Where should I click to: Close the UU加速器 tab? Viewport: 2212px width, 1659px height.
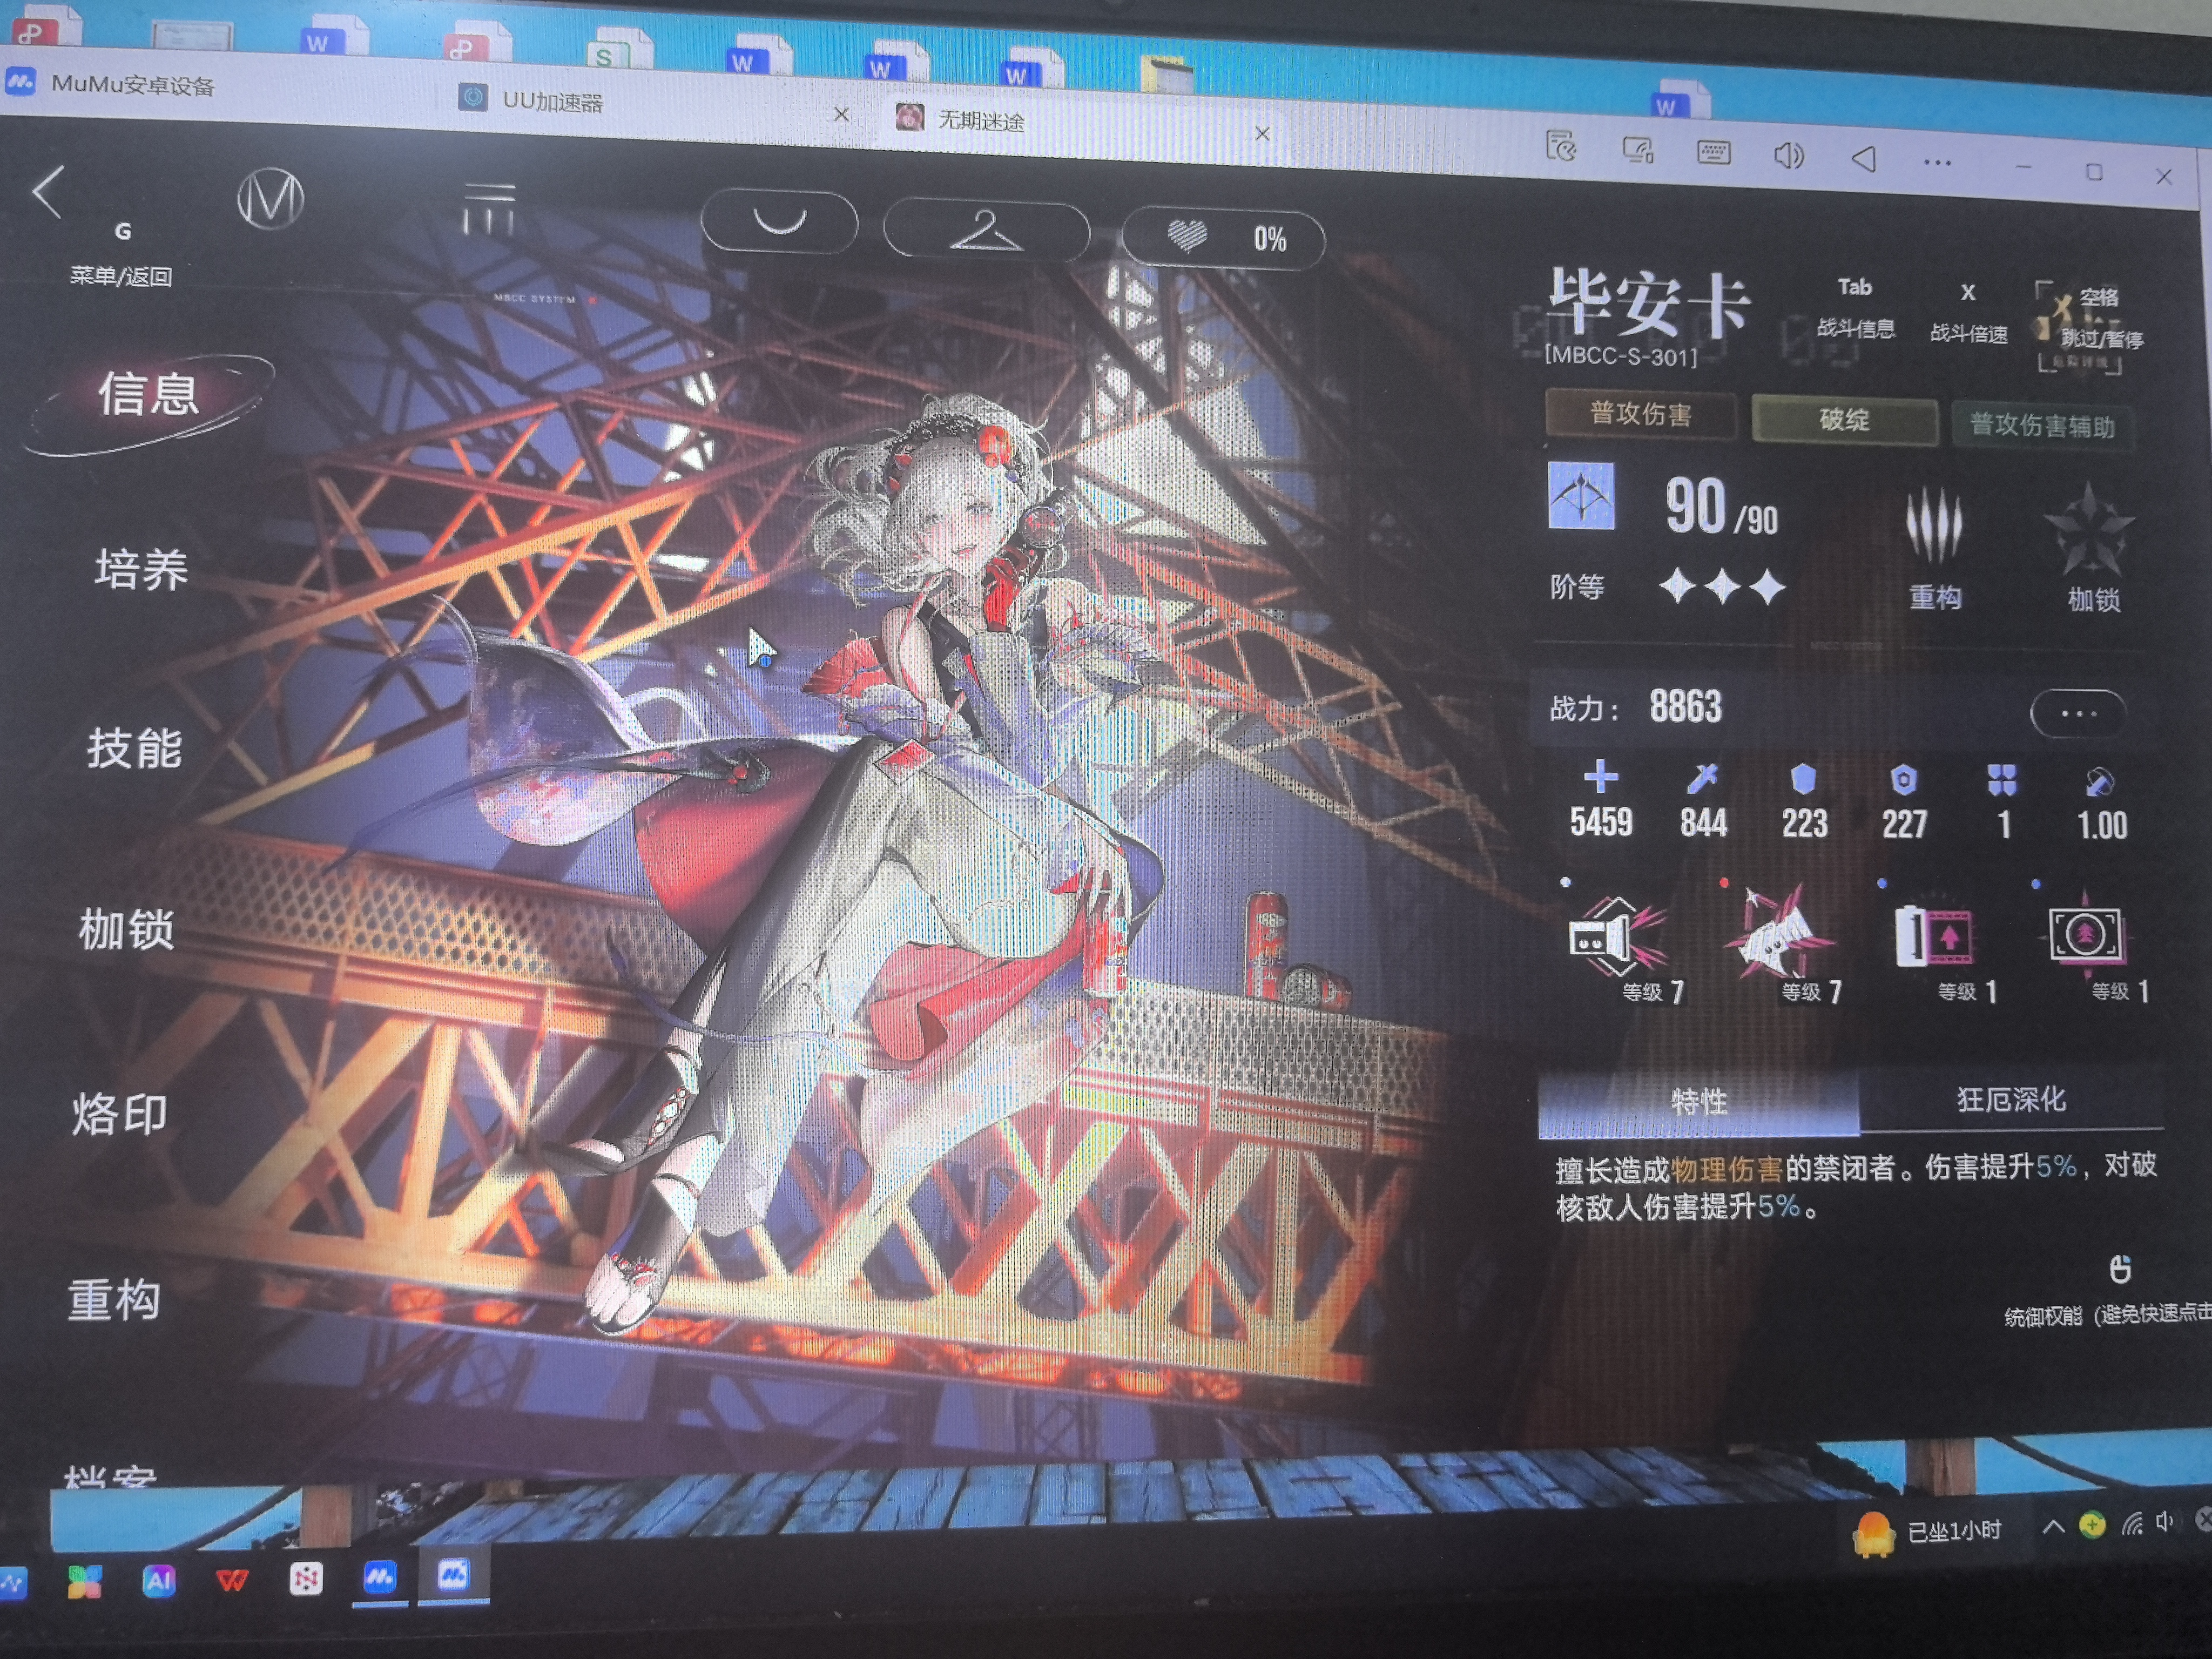[841, 115]
